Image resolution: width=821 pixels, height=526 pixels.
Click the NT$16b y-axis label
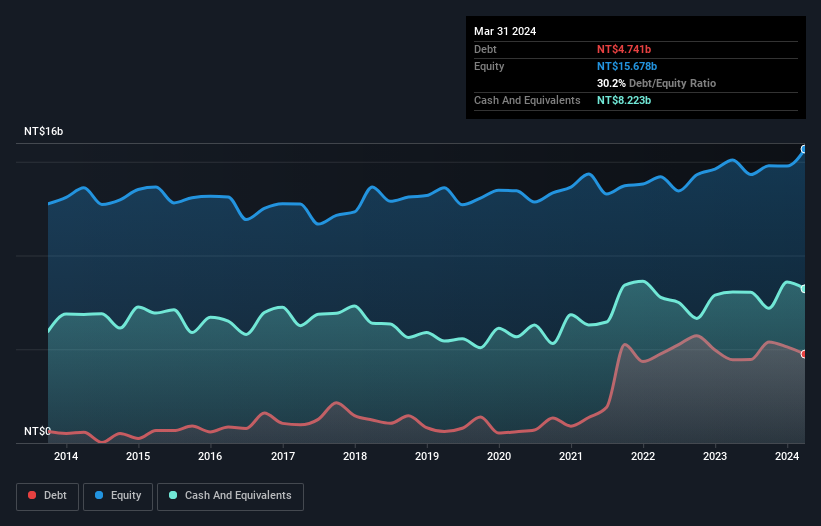tap(43, 131)
